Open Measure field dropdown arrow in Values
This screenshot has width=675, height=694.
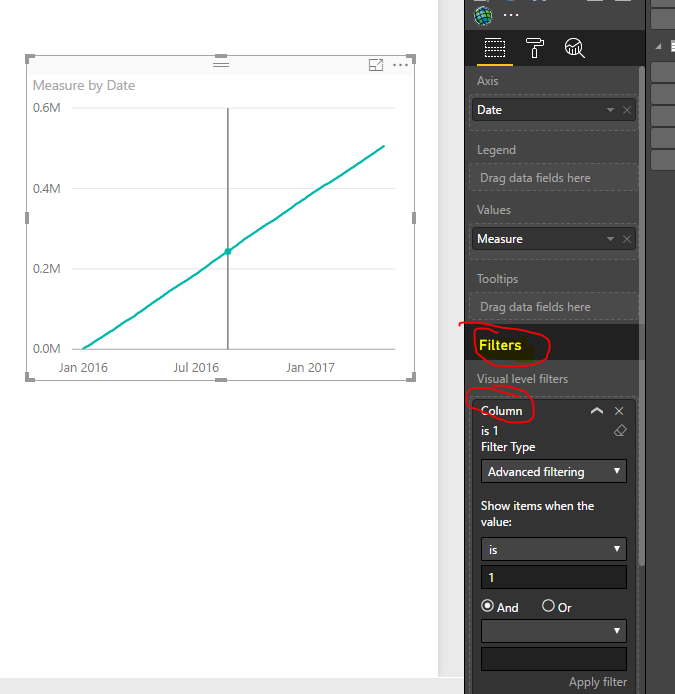(x=610, y=239)
